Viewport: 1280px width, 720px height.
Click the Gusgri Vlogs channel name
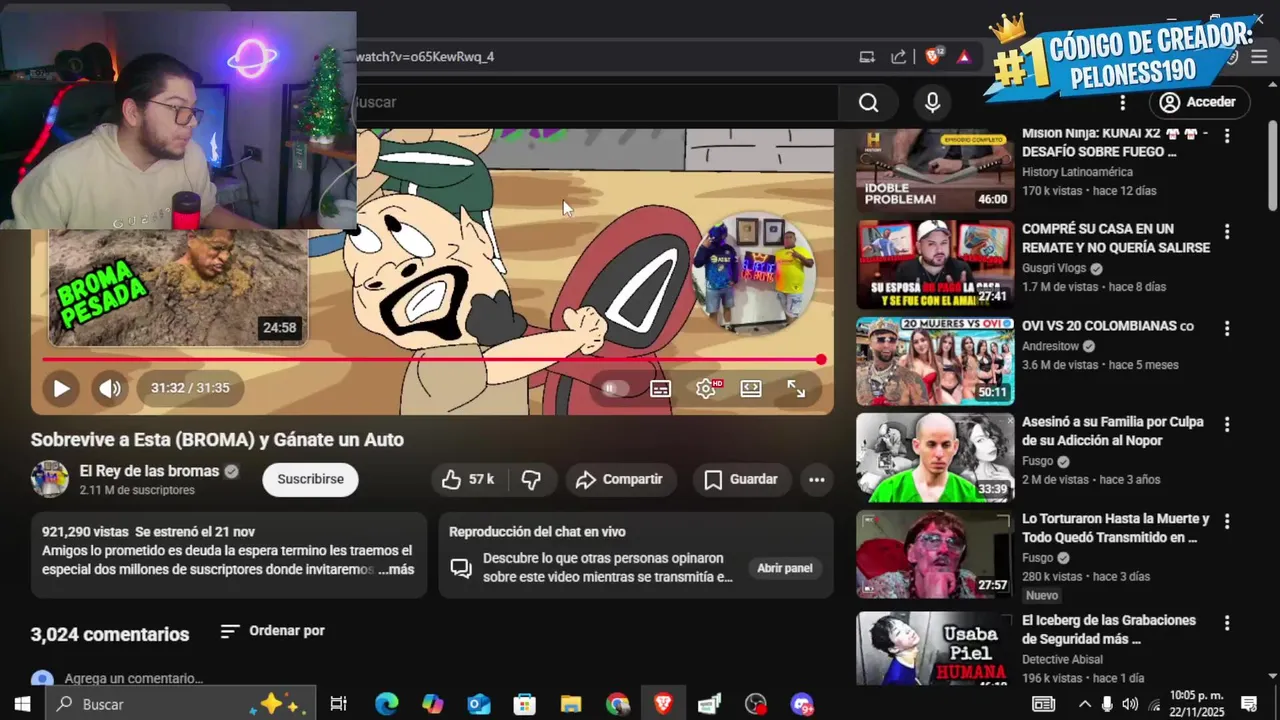pos(1053,269)
